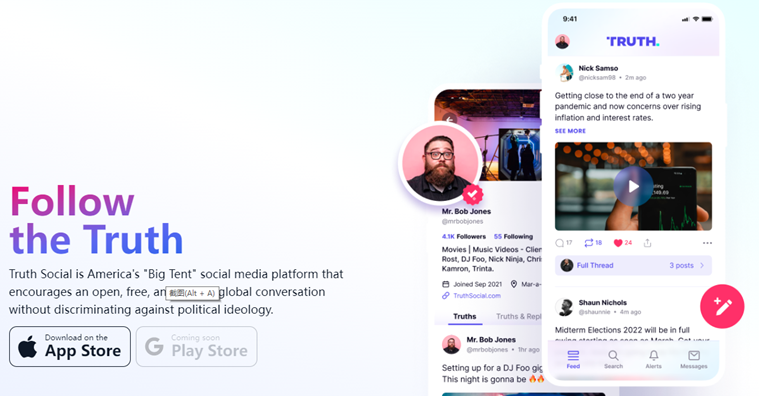This screenshot has height=396, width=759.
Task: Click the back arrow on profile header
Action: [450, 120]
